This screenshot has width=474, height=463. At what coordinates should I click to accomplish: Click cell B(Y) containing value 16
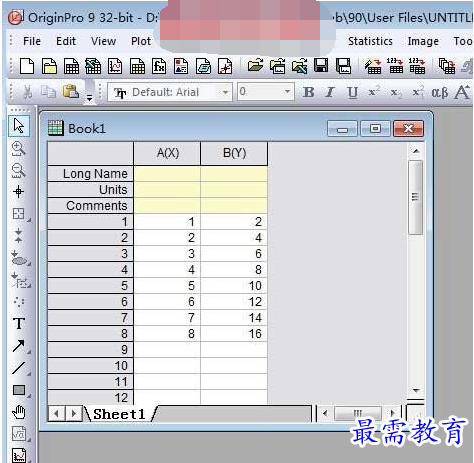coord(234,334)
